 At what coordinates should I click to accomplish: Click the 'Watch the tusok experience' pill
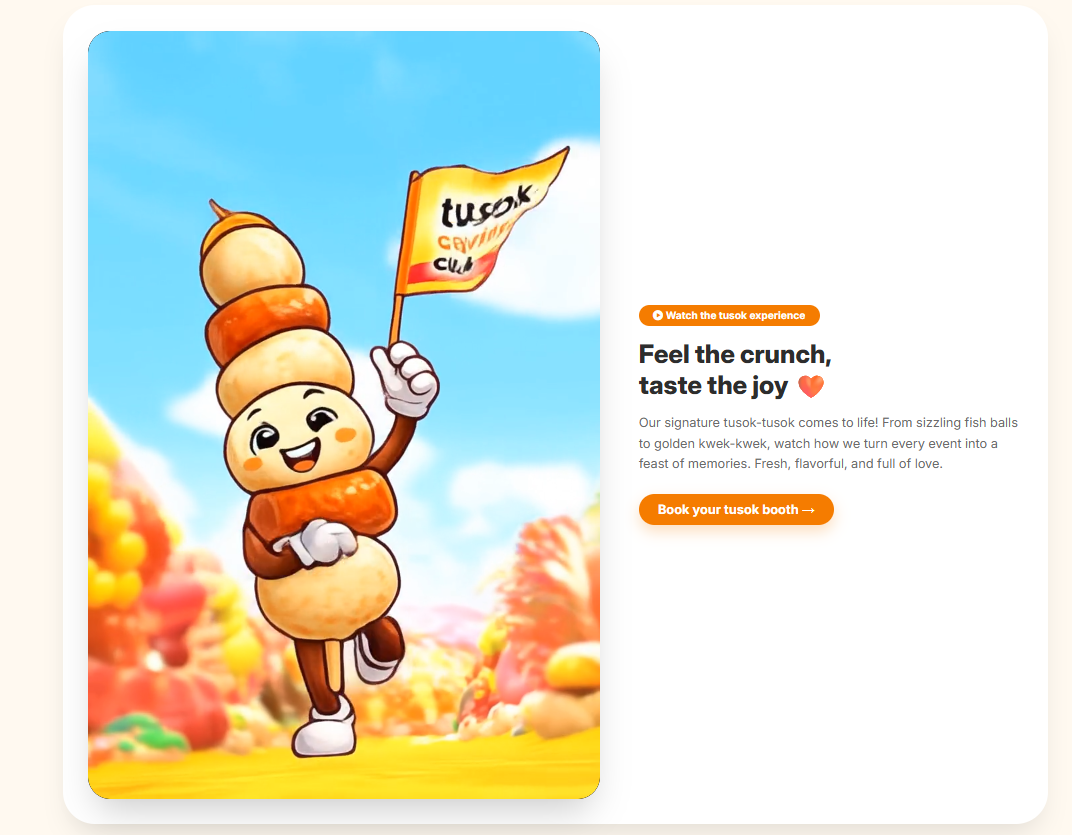pyautogui.click(x=729, y=315)
